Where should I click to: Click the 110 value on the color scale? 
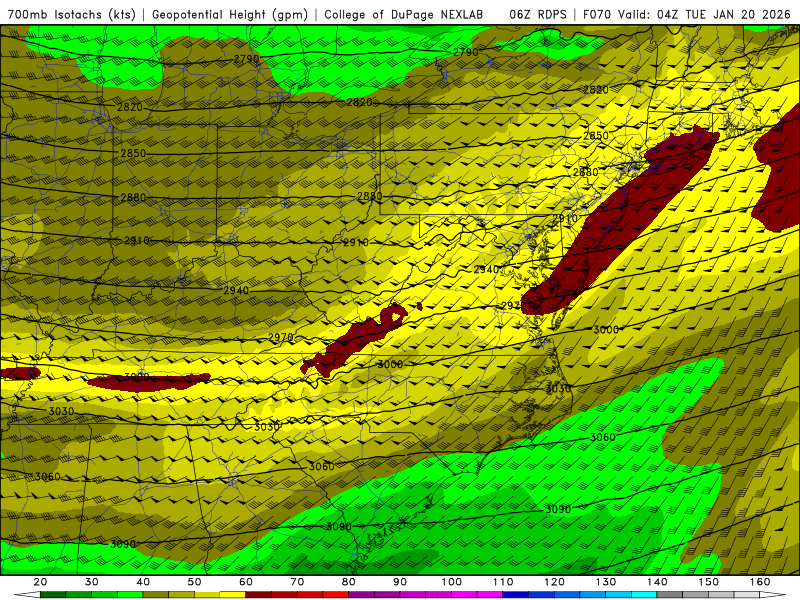503,582
